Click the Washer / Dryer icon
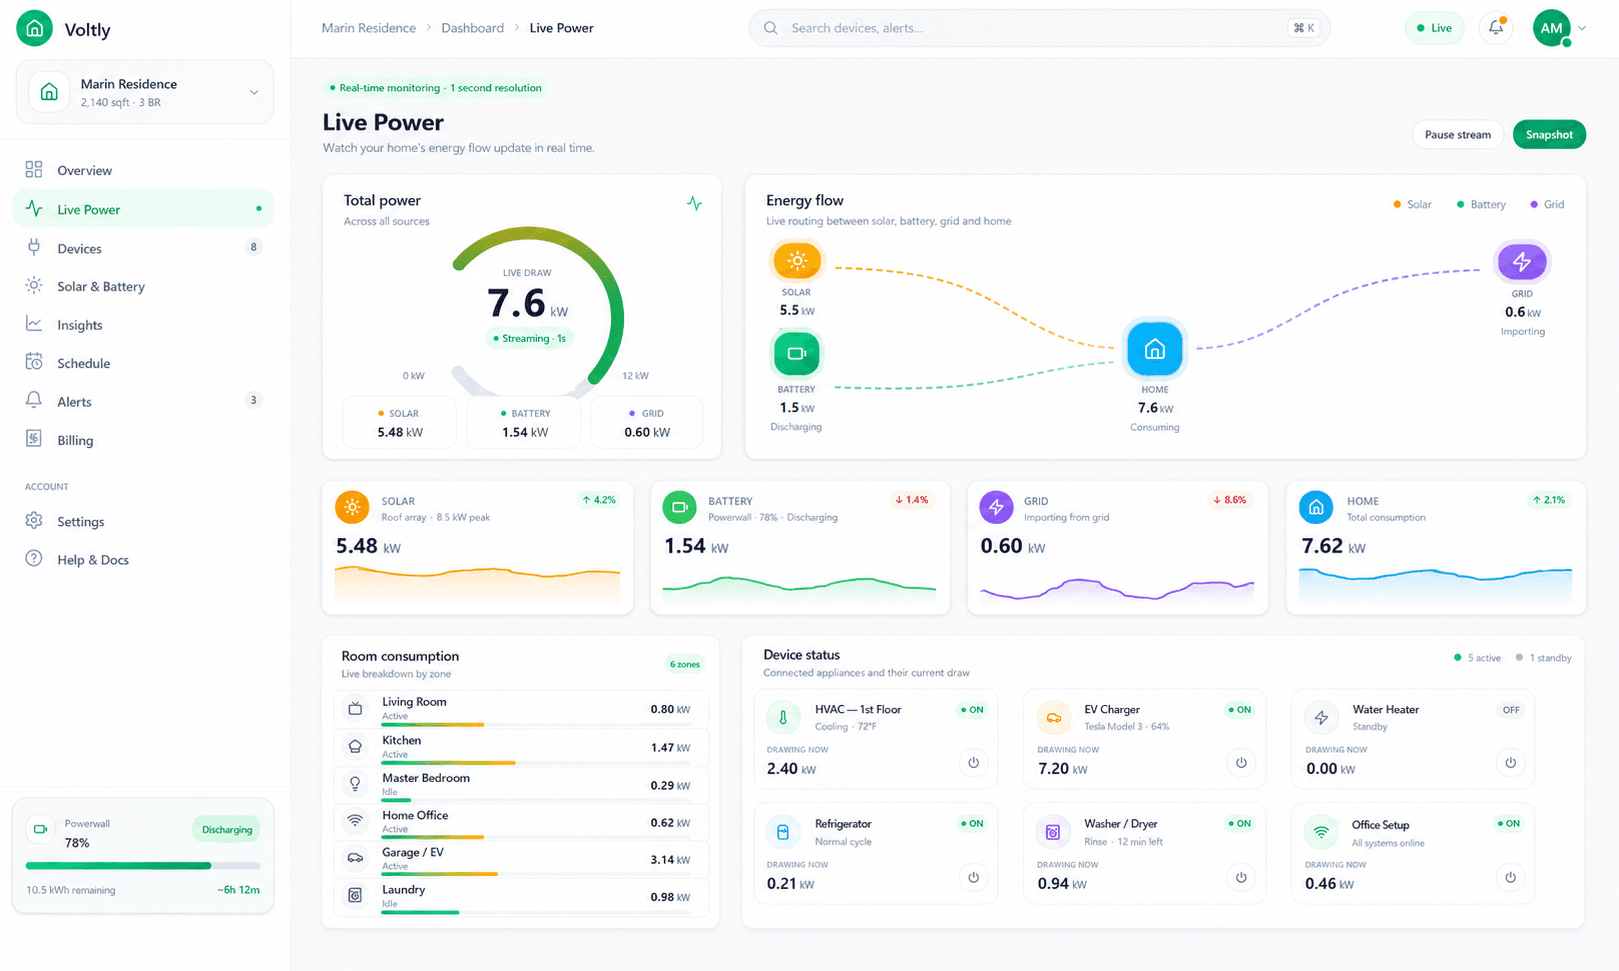 [x=1053, y=832]
